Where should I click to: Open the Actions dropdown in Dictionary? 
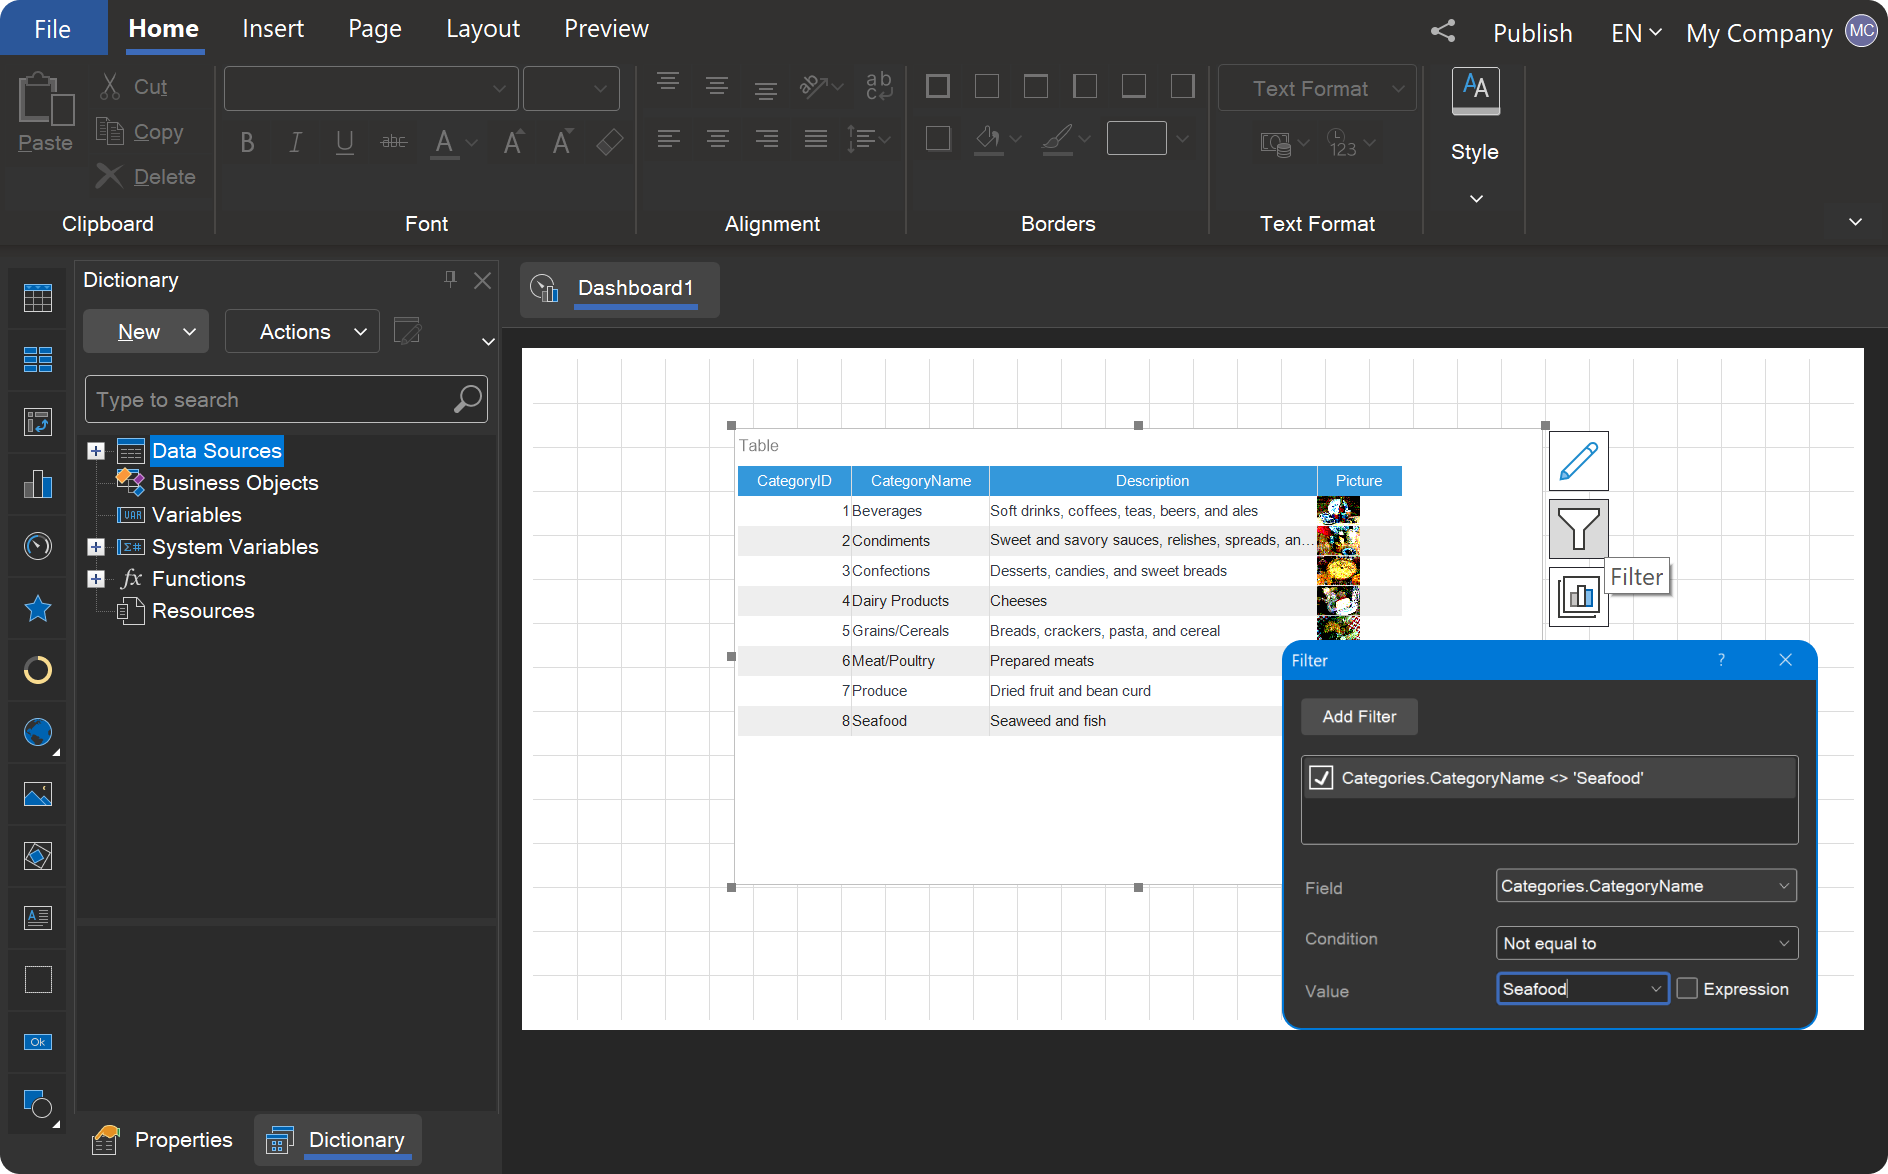pyautogui.click(x=302, y=332)
